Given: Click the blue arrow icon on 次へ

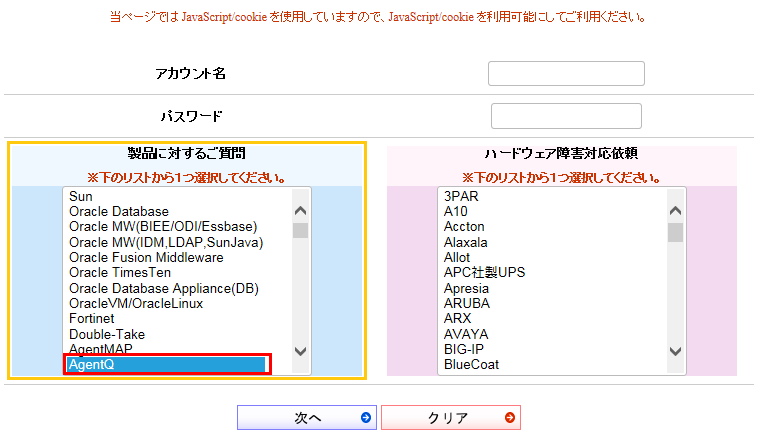Looking at the screenshot, I should point(366,418).
